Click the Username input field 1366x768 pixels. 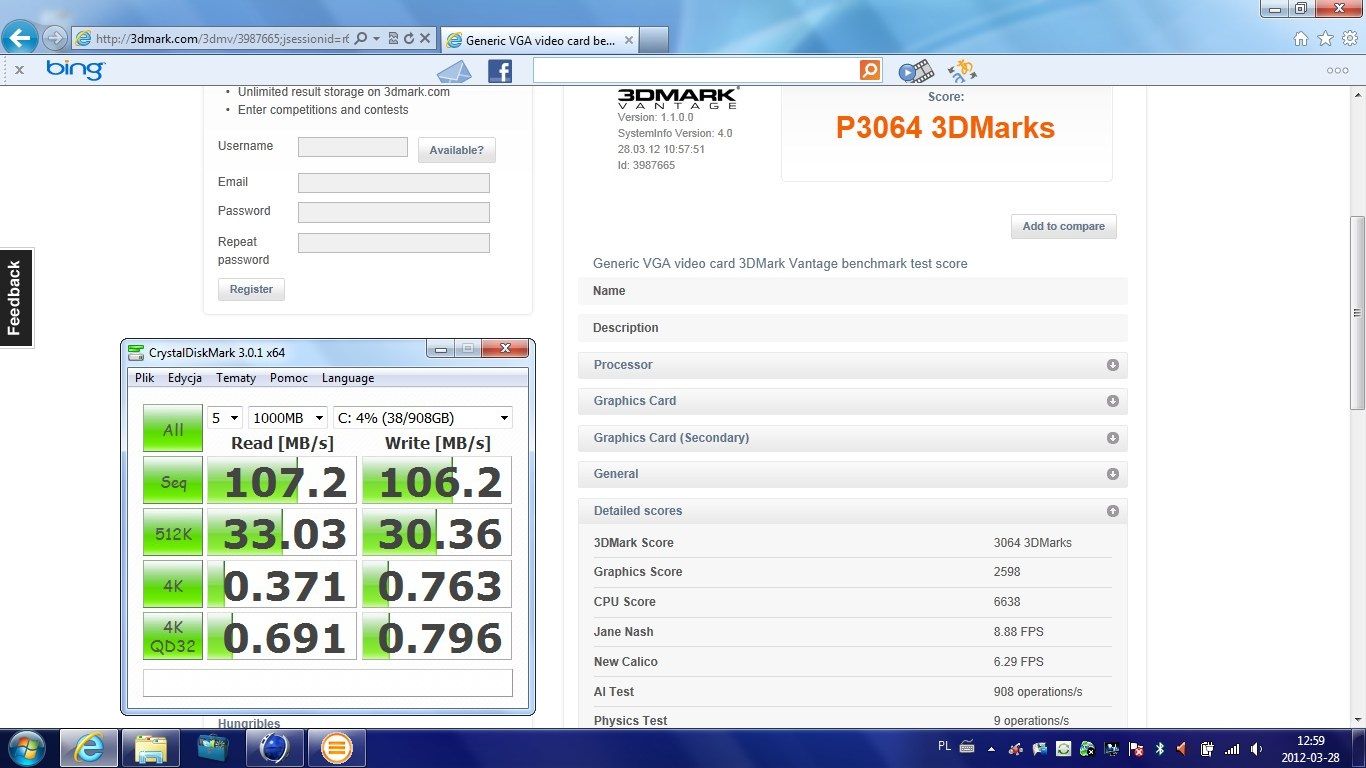coord(353,147)
